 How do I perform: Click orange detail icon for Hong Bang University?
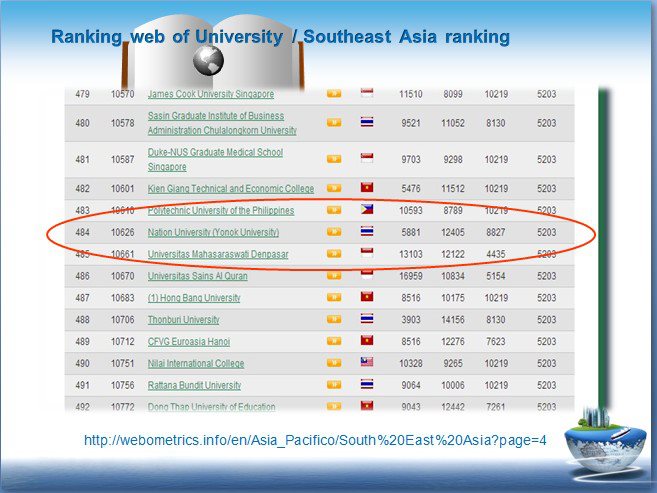coord(334,297)
